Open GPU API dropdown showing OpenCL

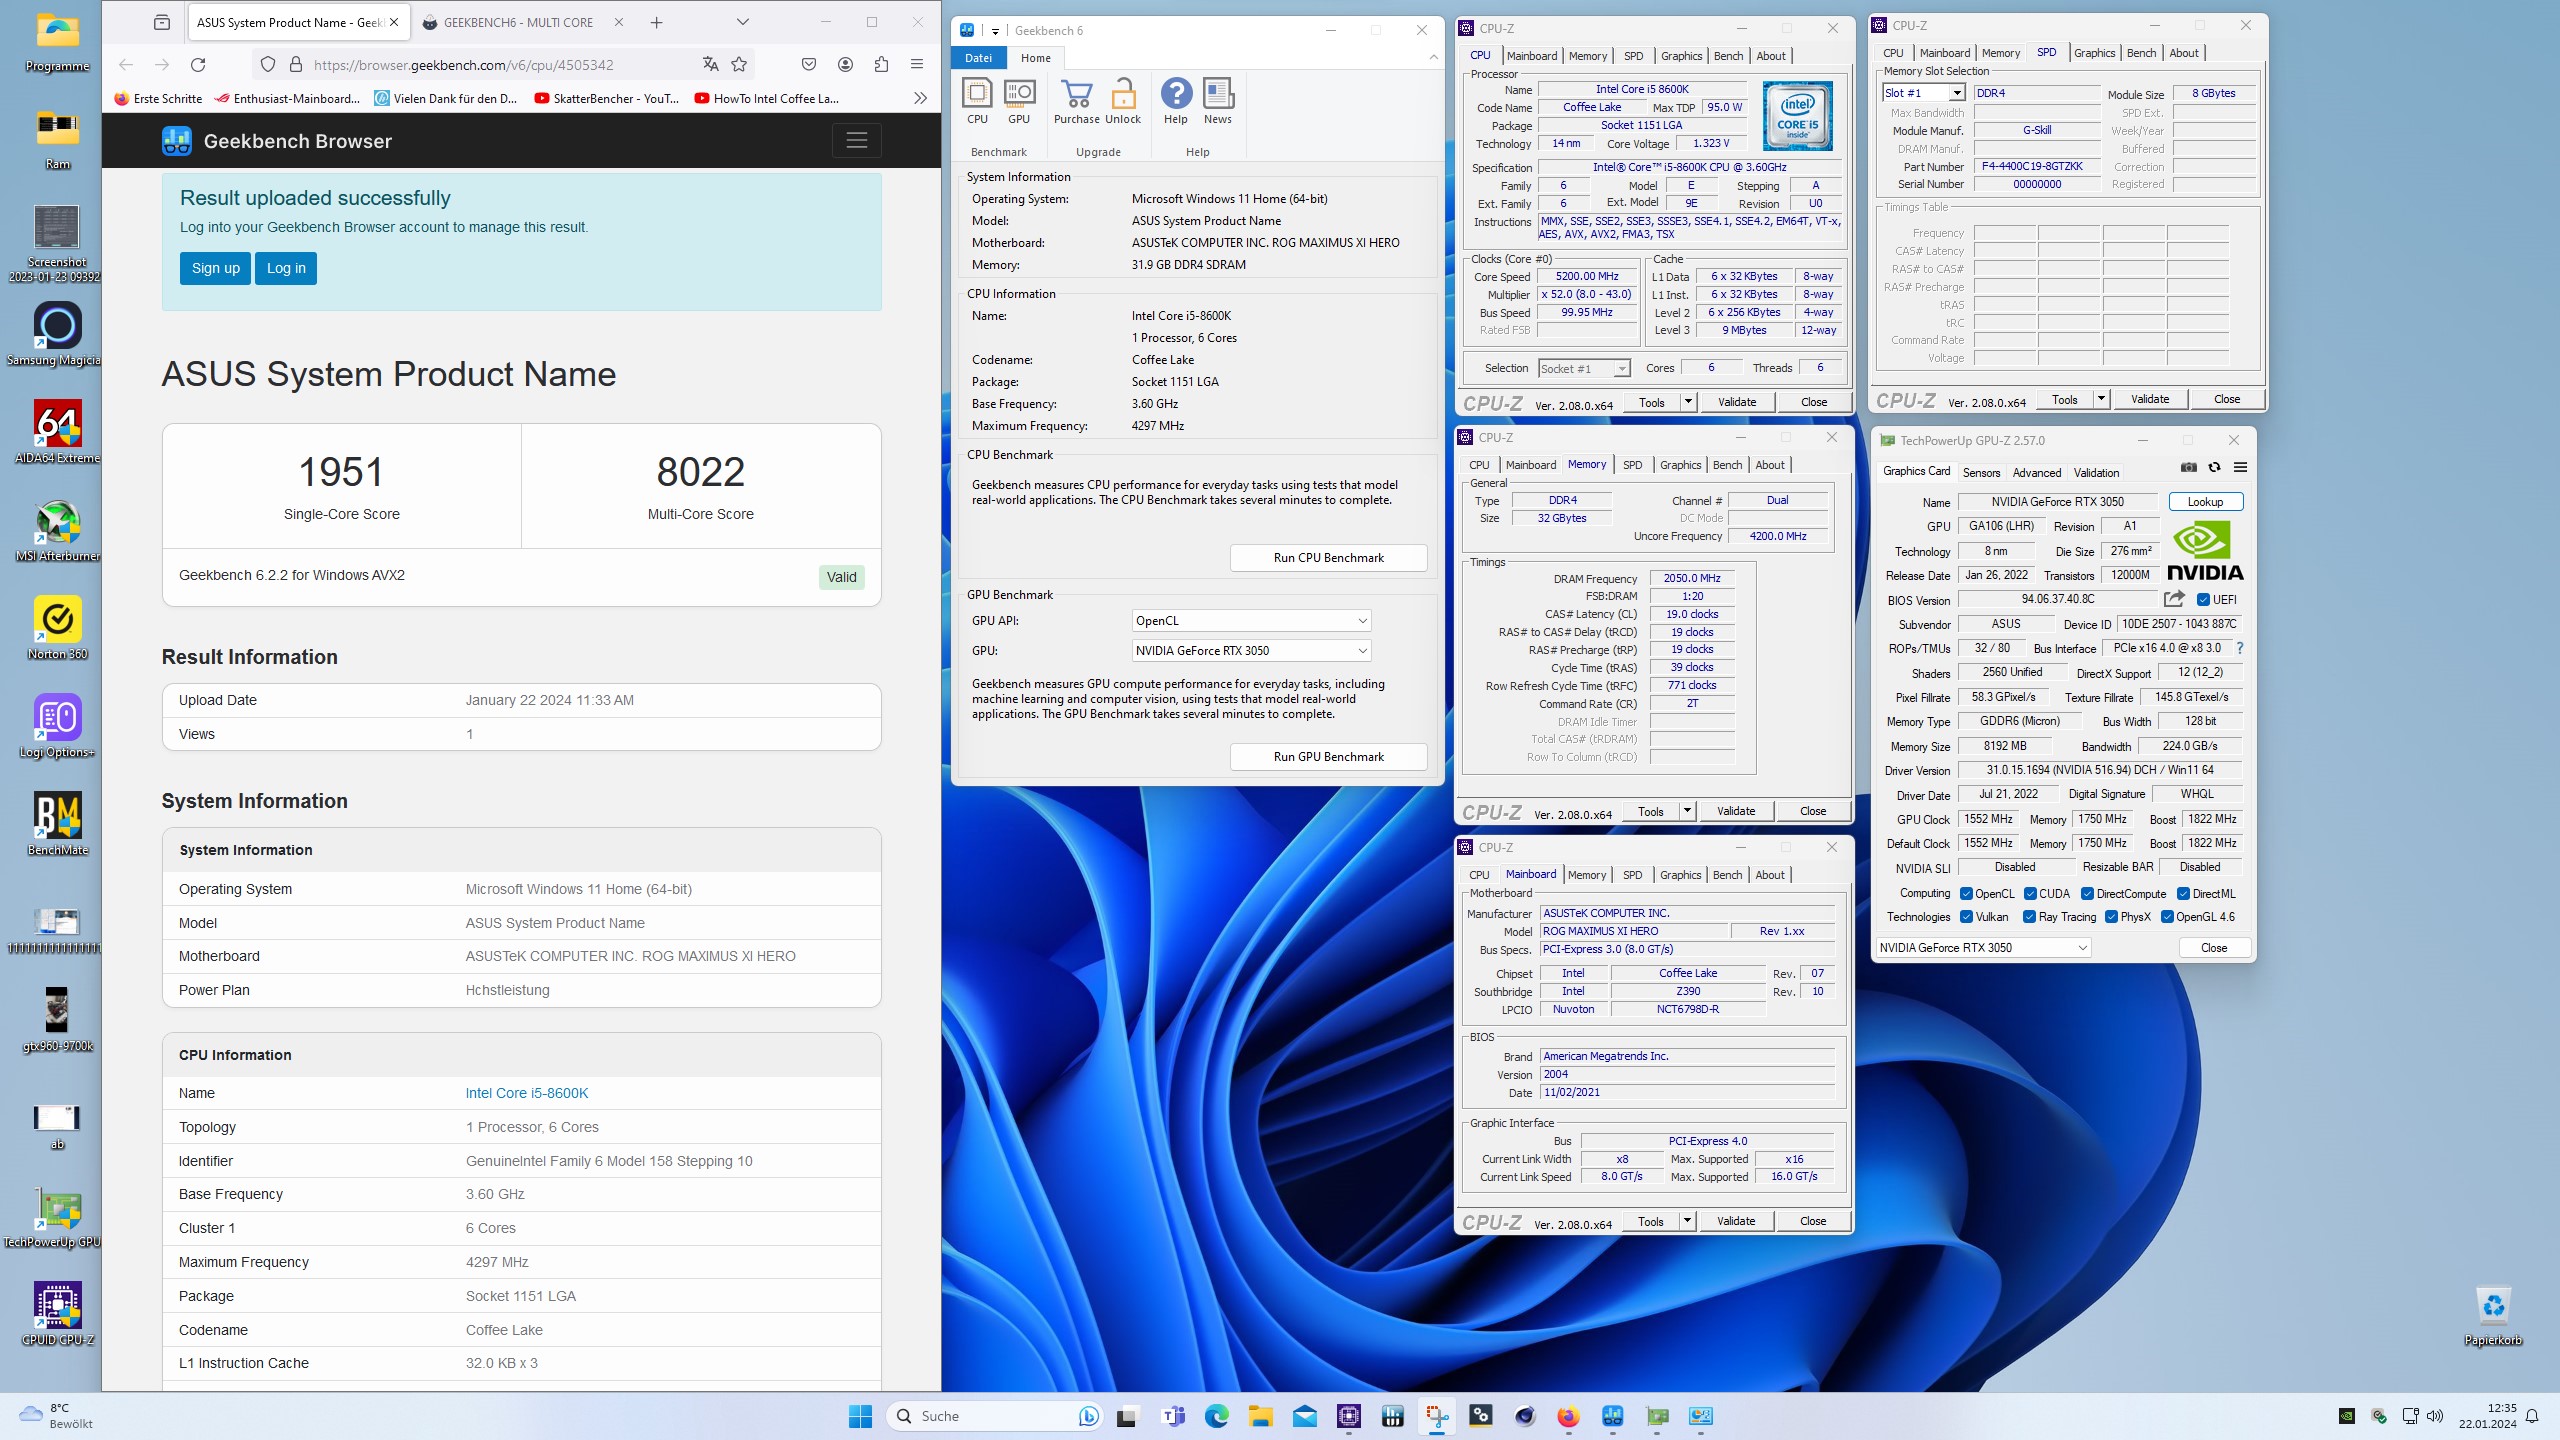1251,621
